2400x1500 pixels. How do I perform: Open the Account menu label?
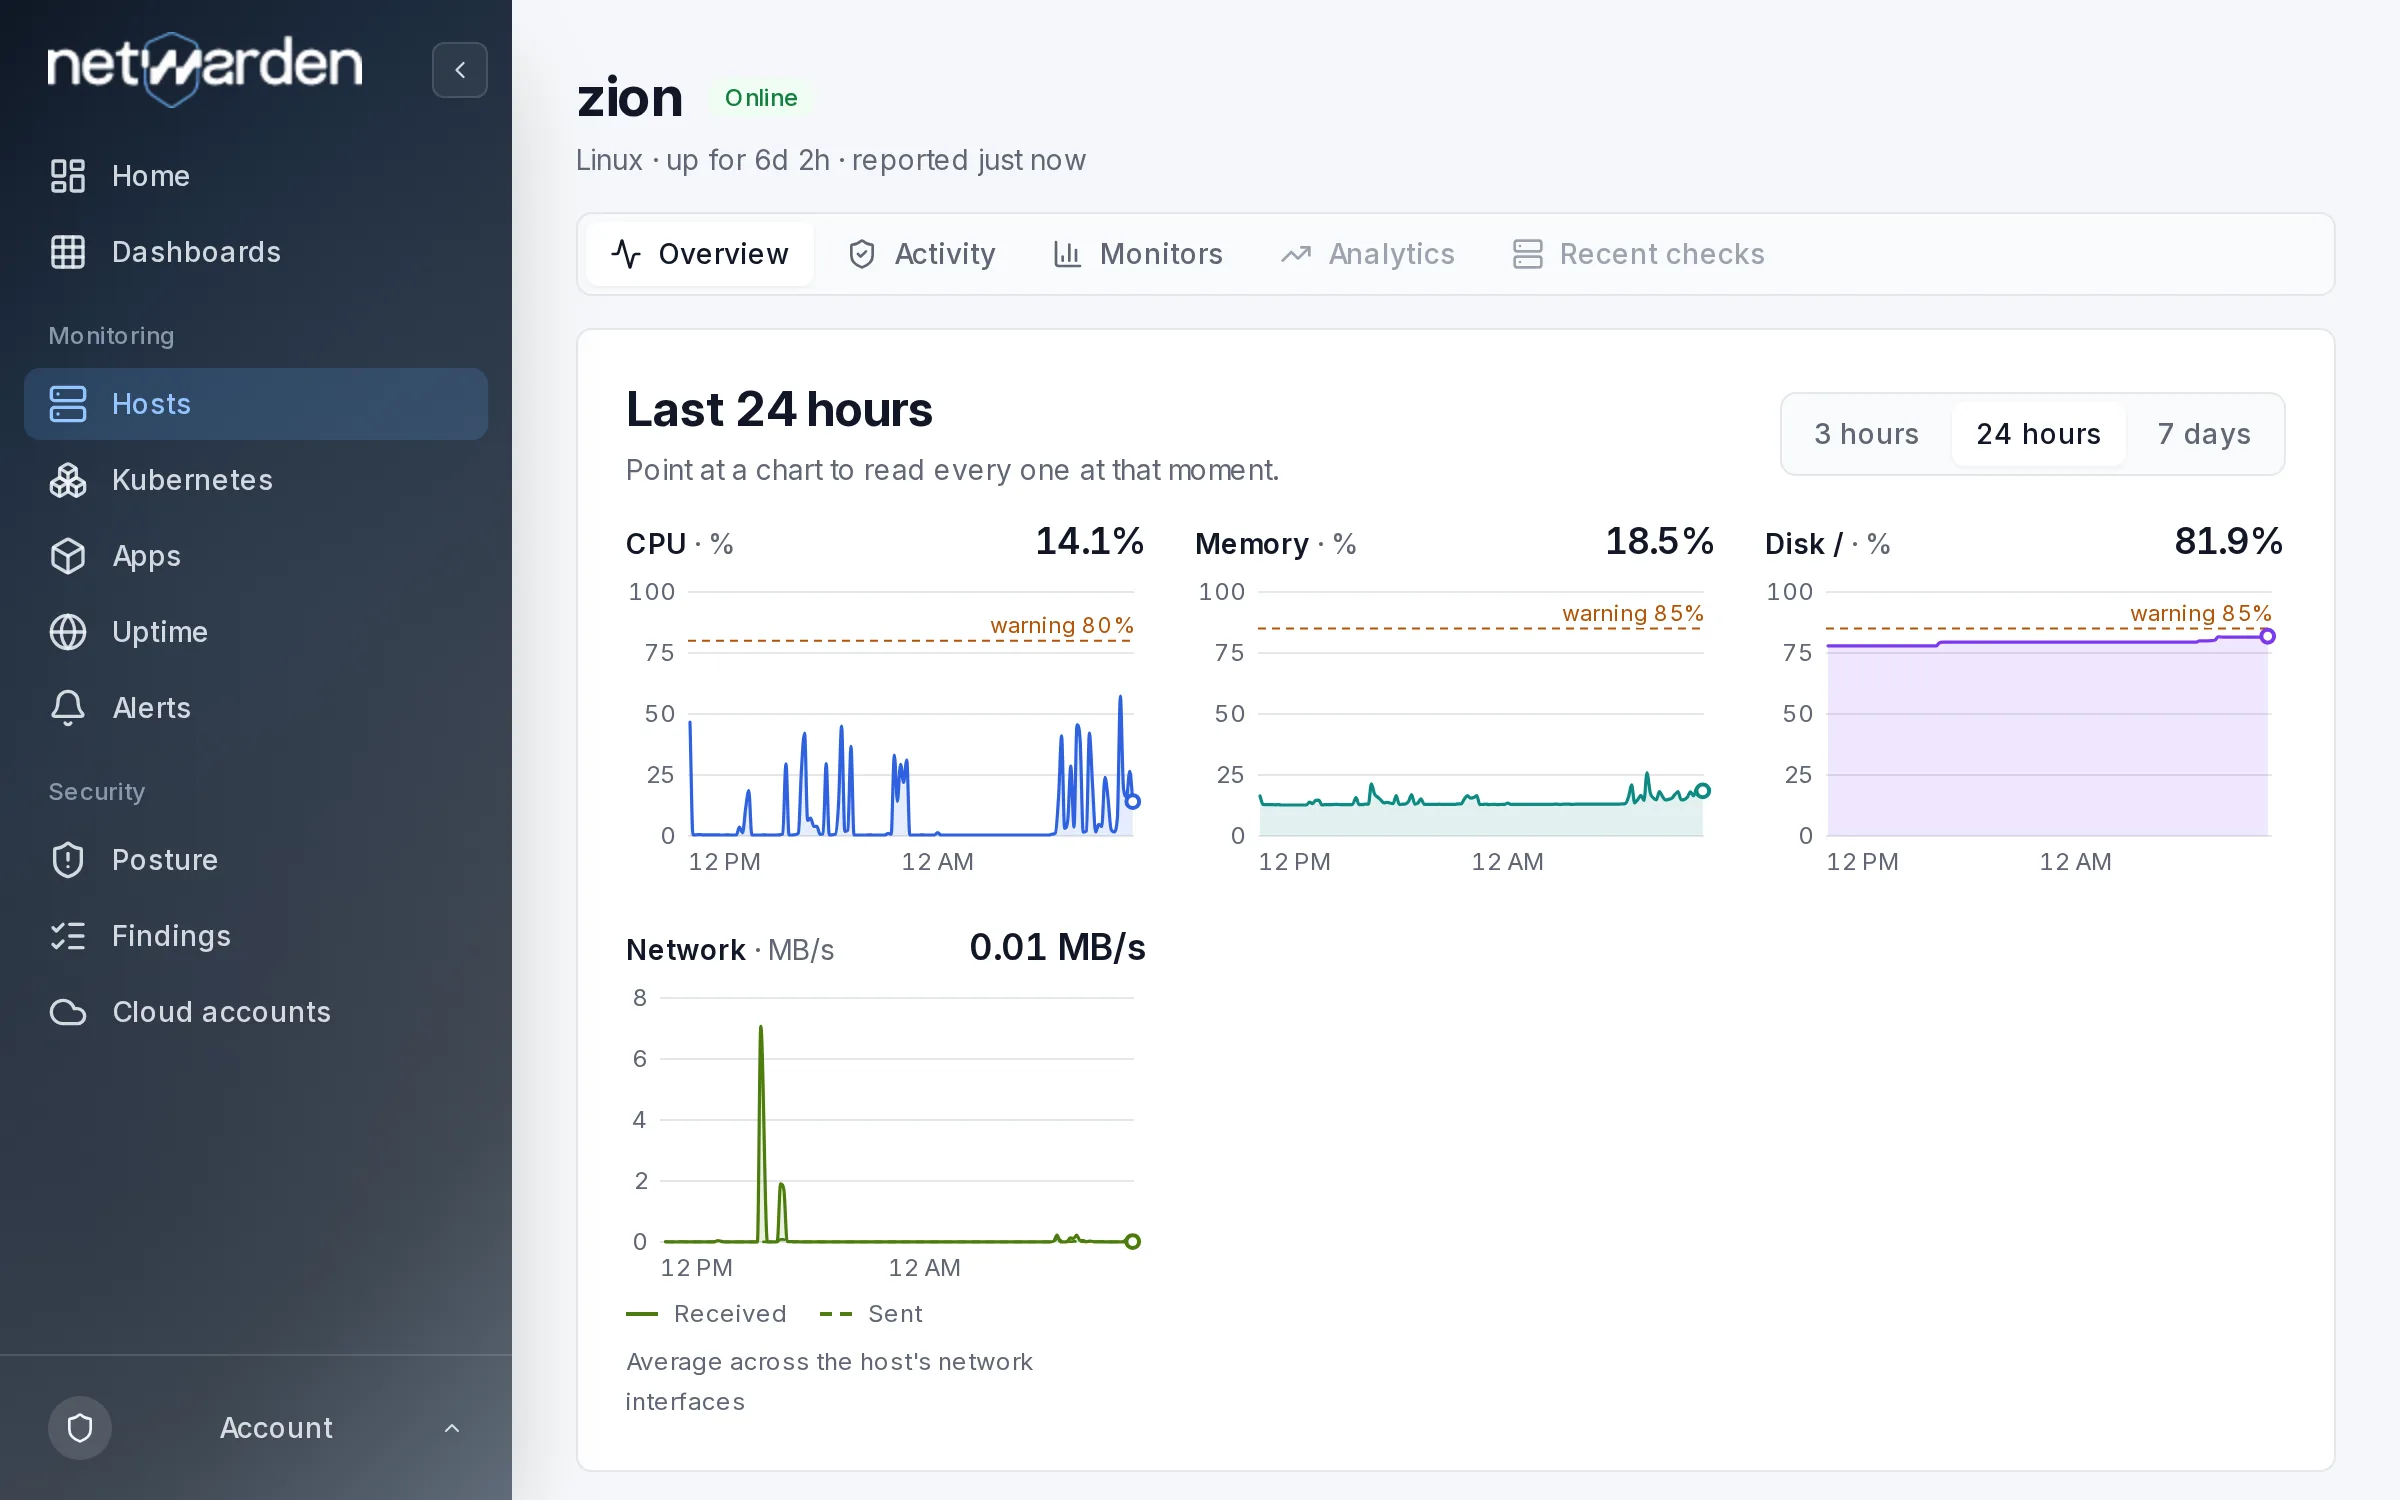coord(276,1428)
